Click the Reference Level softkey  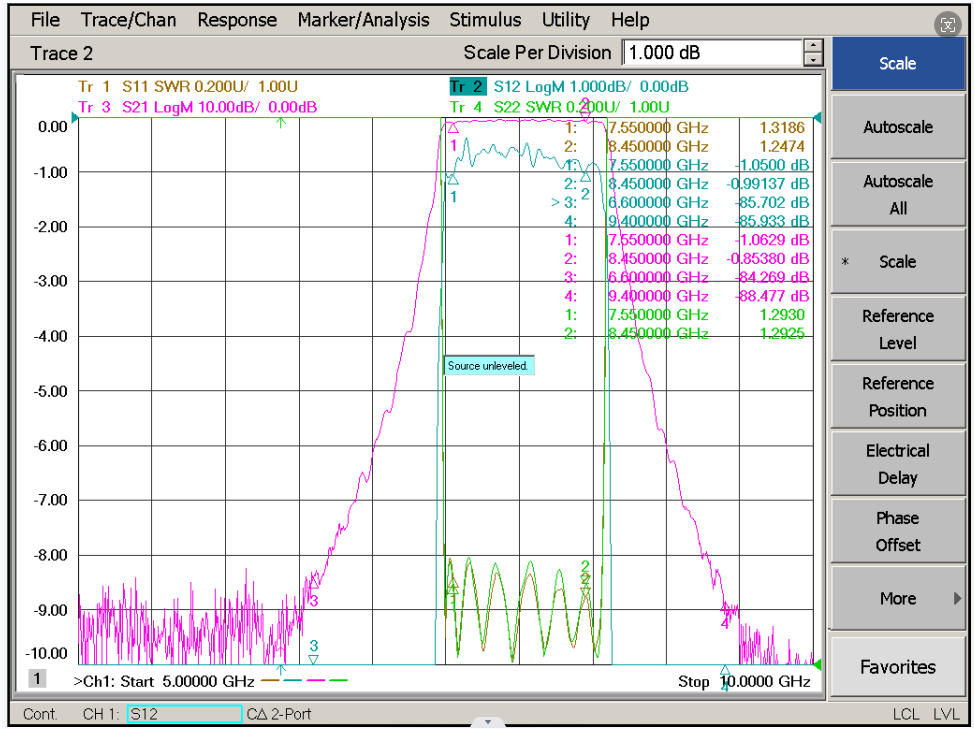tap(898, 330)
